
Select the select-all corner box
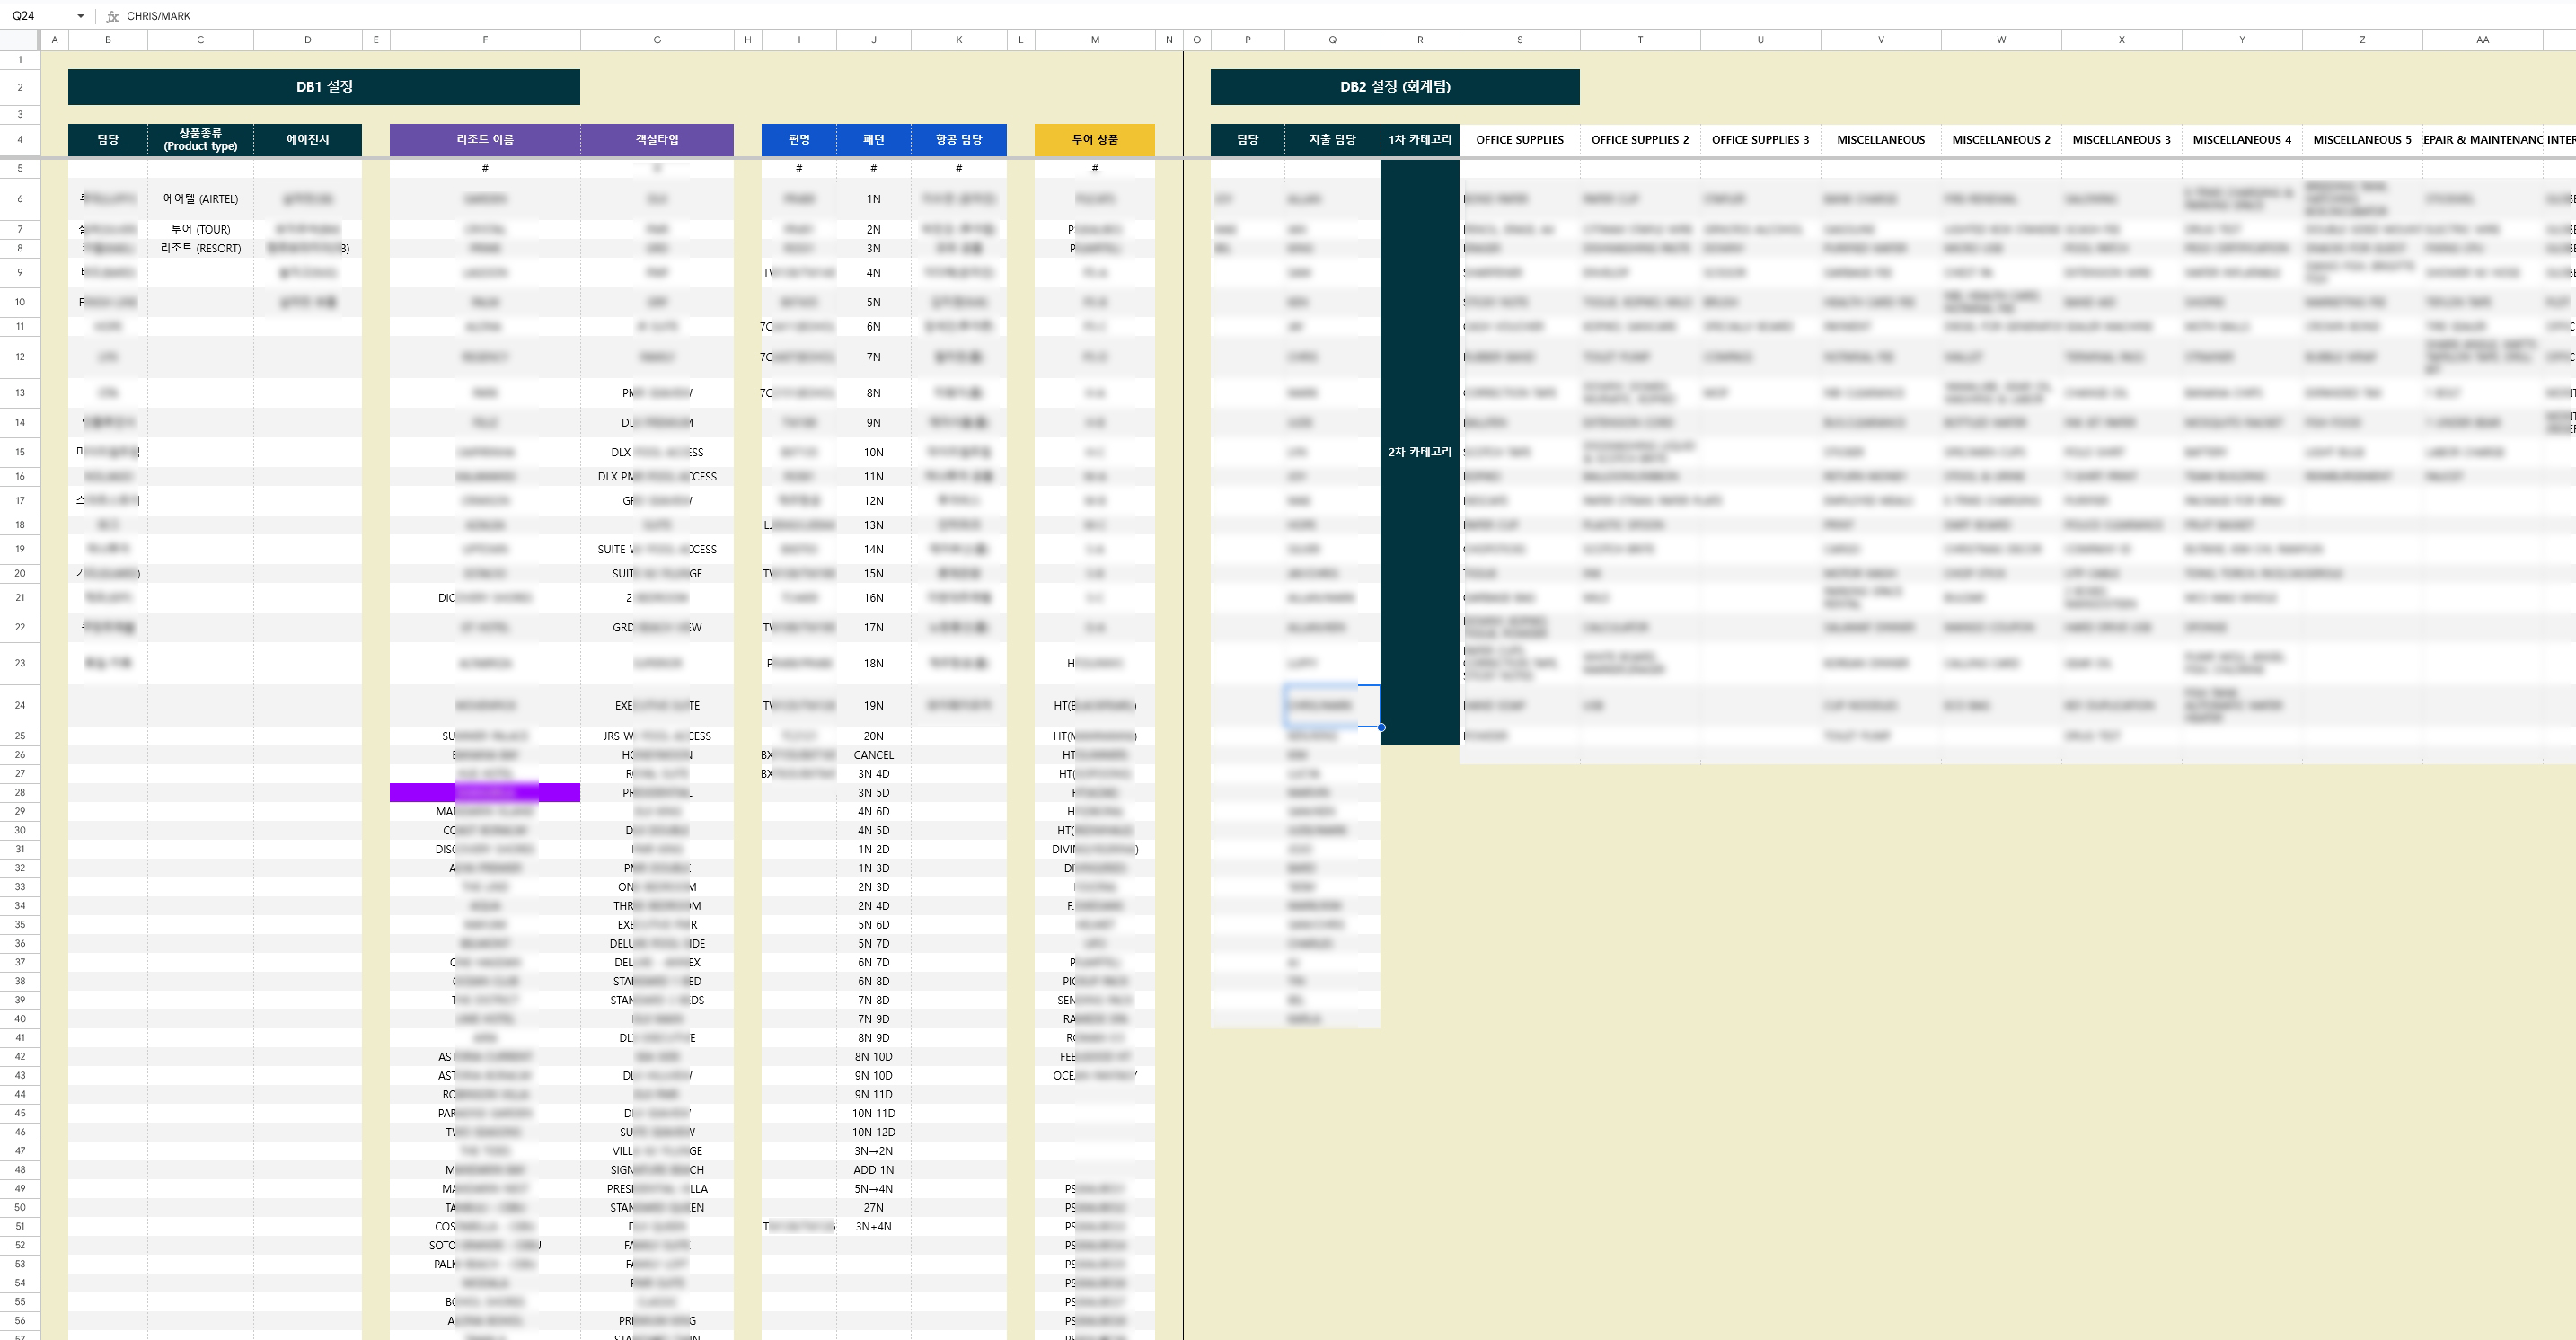point(19,40)
